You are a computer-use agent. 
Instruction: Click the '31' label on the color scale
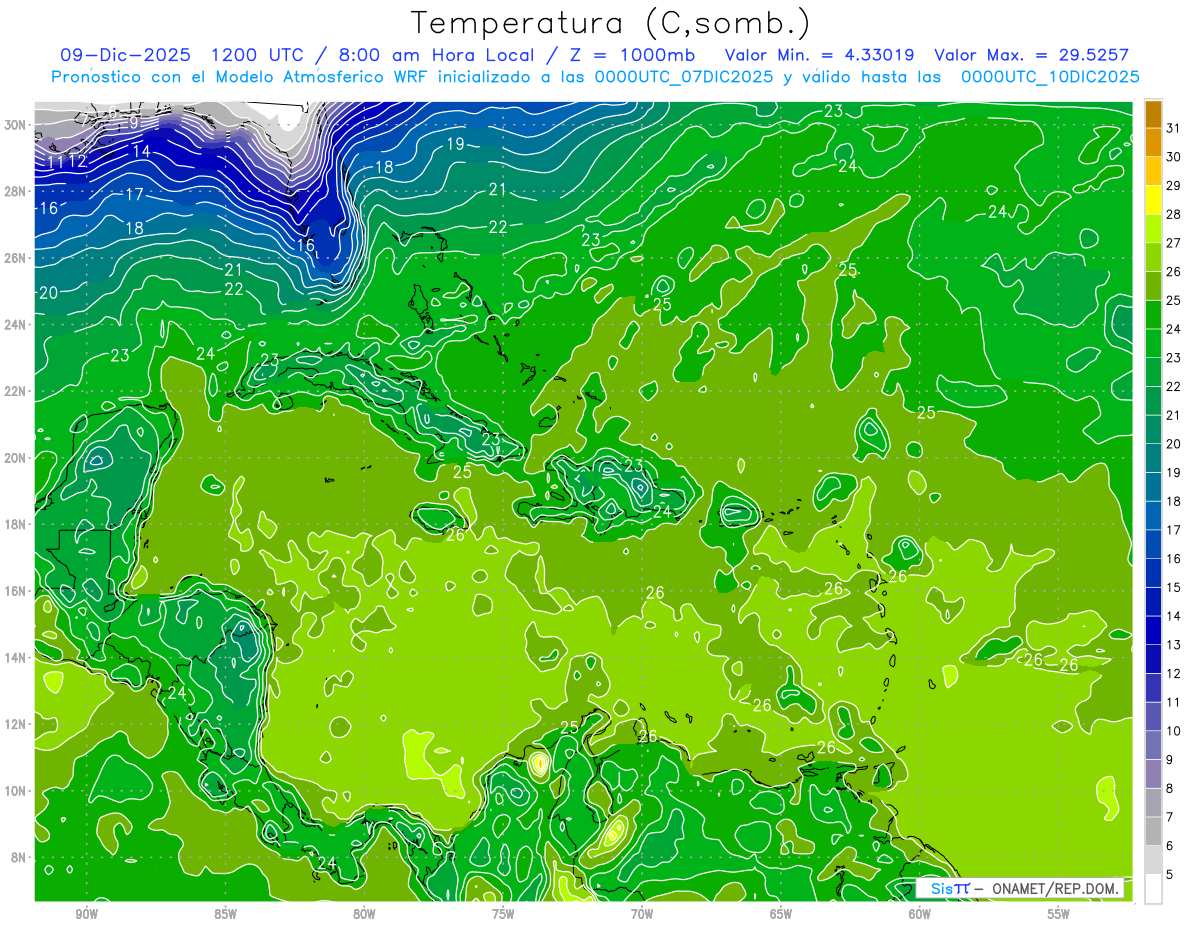coord(1173,128)
